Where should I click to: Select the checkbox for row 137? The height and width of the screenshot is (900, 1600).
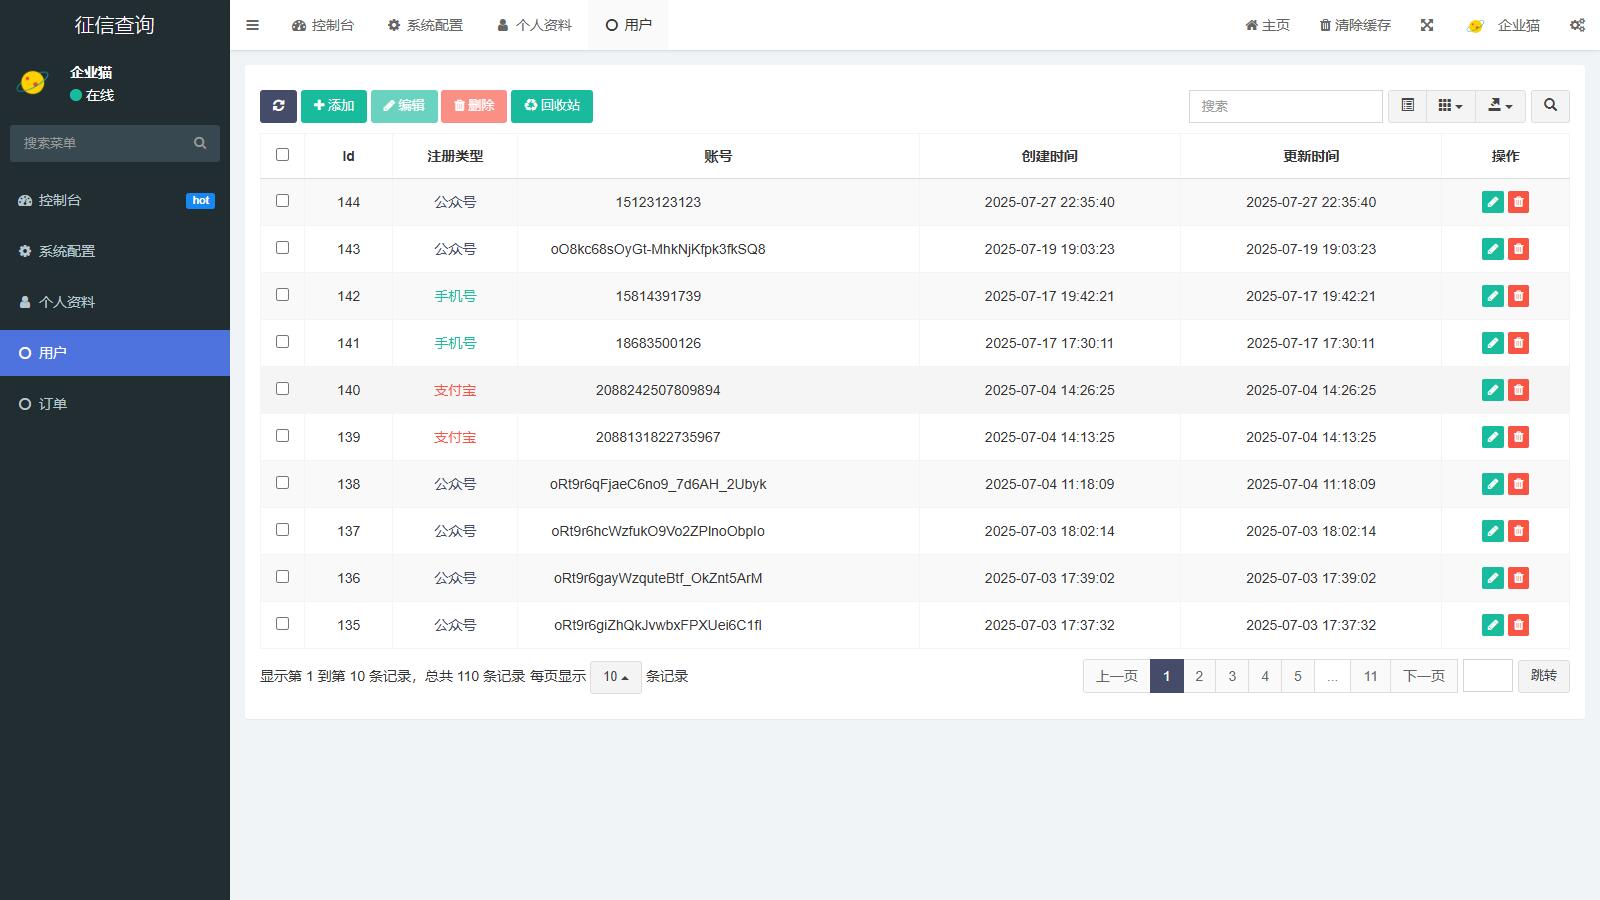coord(282,530)
